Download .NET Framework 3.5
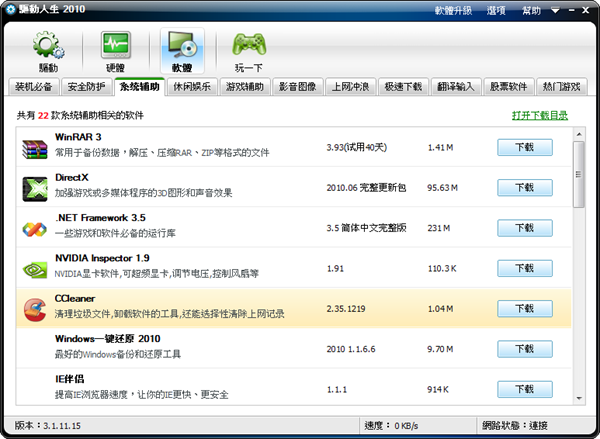 click(x=525, y=228)
